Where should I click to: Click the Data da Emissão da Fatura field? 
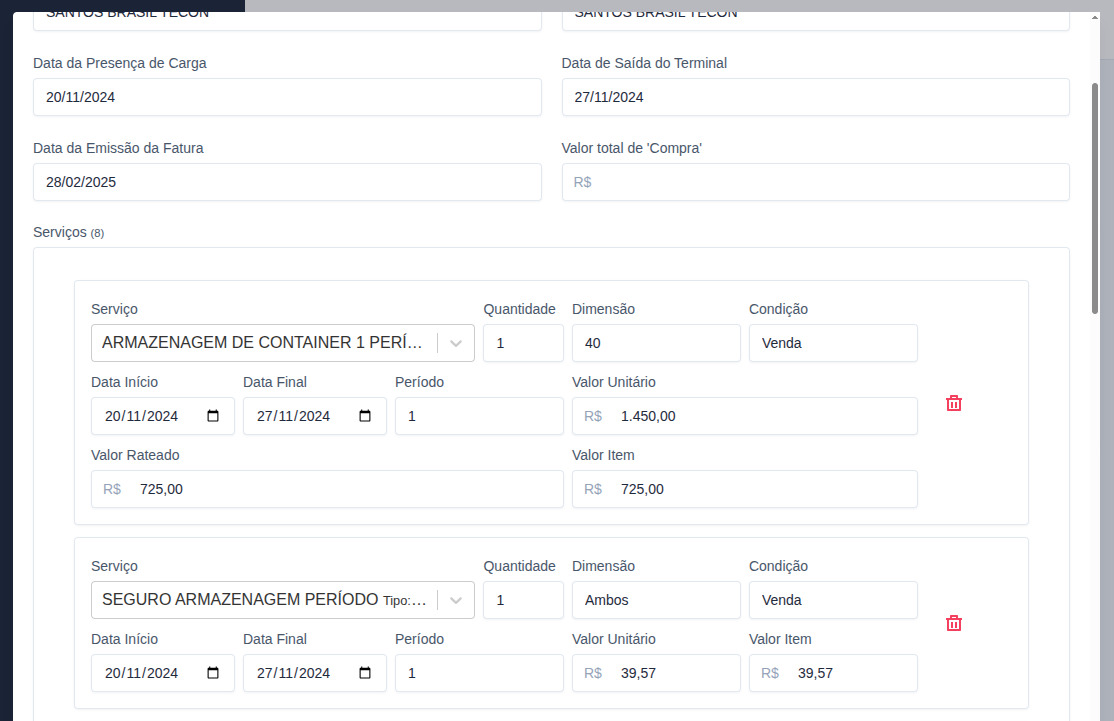click(287, 183)
